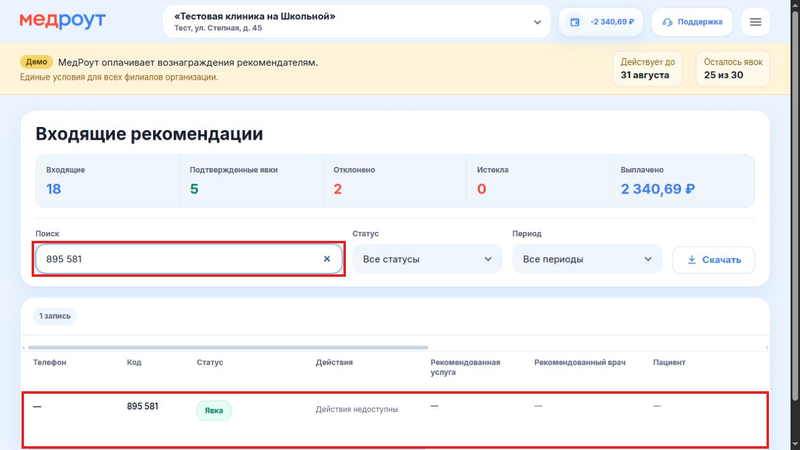Click the scroll-left arrow of the table scrollbar
Viewport: 800px width, 450px height.
[23, 347]
